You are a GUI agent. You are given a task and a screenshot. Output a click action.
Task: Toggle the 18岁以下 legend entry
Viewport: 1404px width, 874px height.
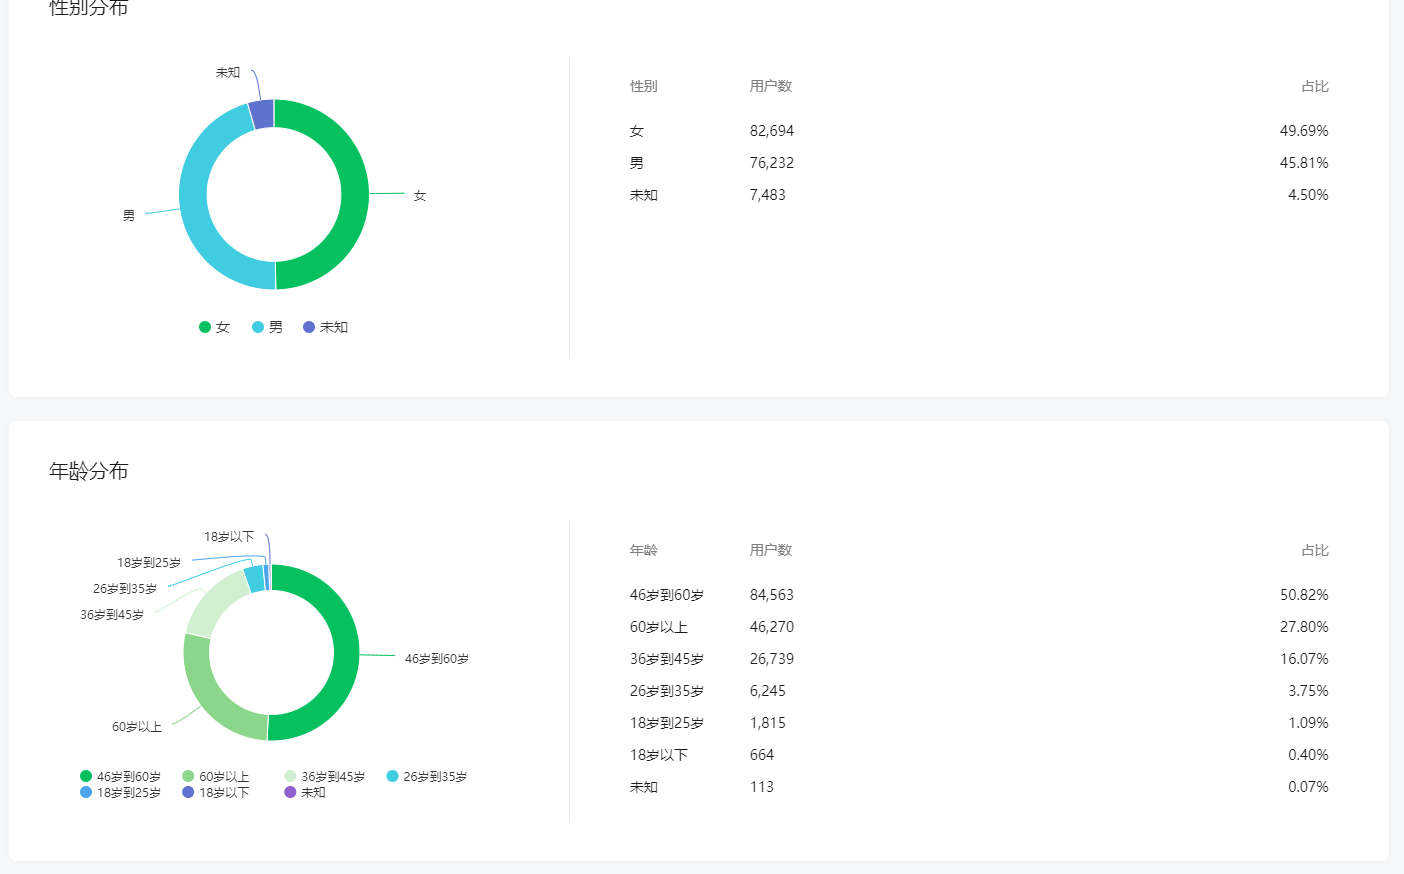[x=216, y=792]
